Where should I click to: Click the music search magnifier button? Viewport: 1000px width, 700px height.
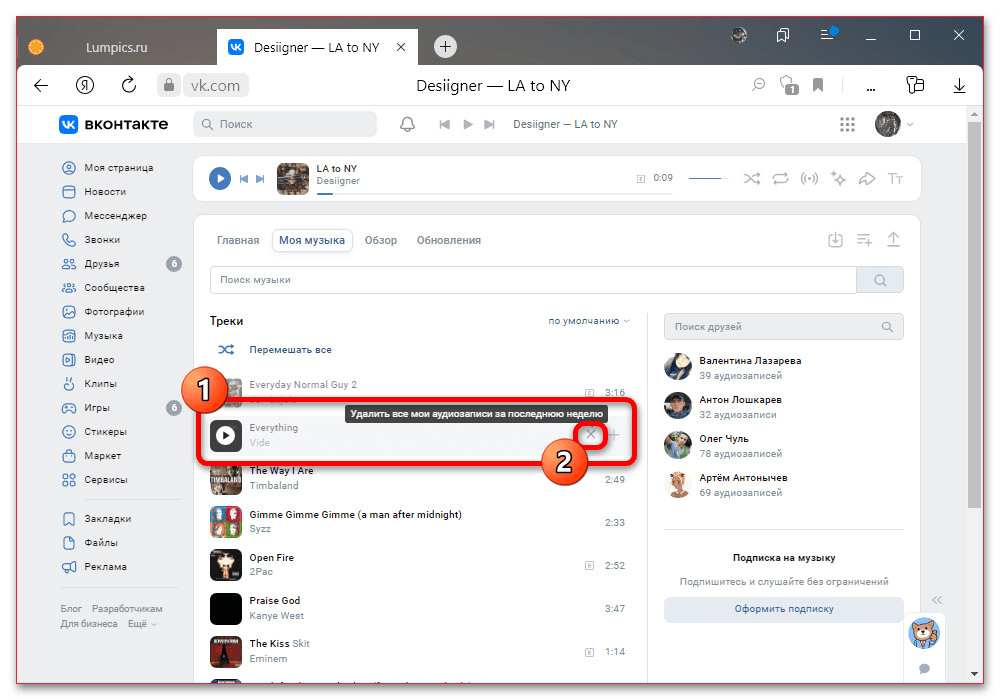pyautogui.click(x=880, y=280)
